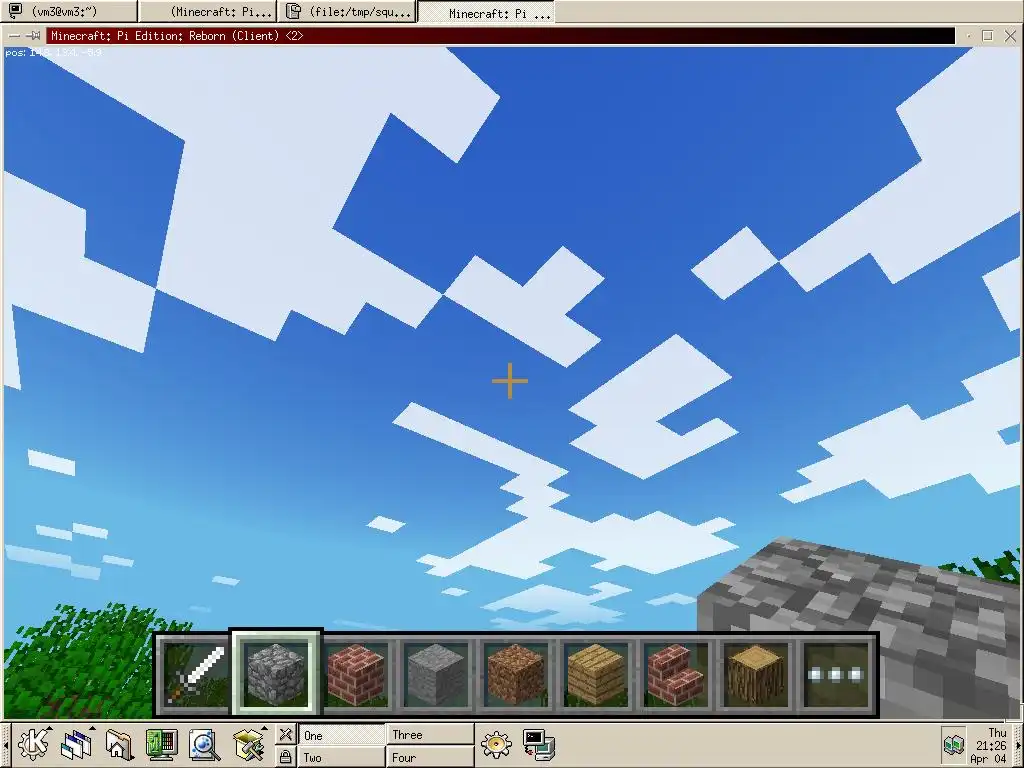Switch to desktop One in pager
The height and width of the screenshot is (768, 1024).
[341, 735]
